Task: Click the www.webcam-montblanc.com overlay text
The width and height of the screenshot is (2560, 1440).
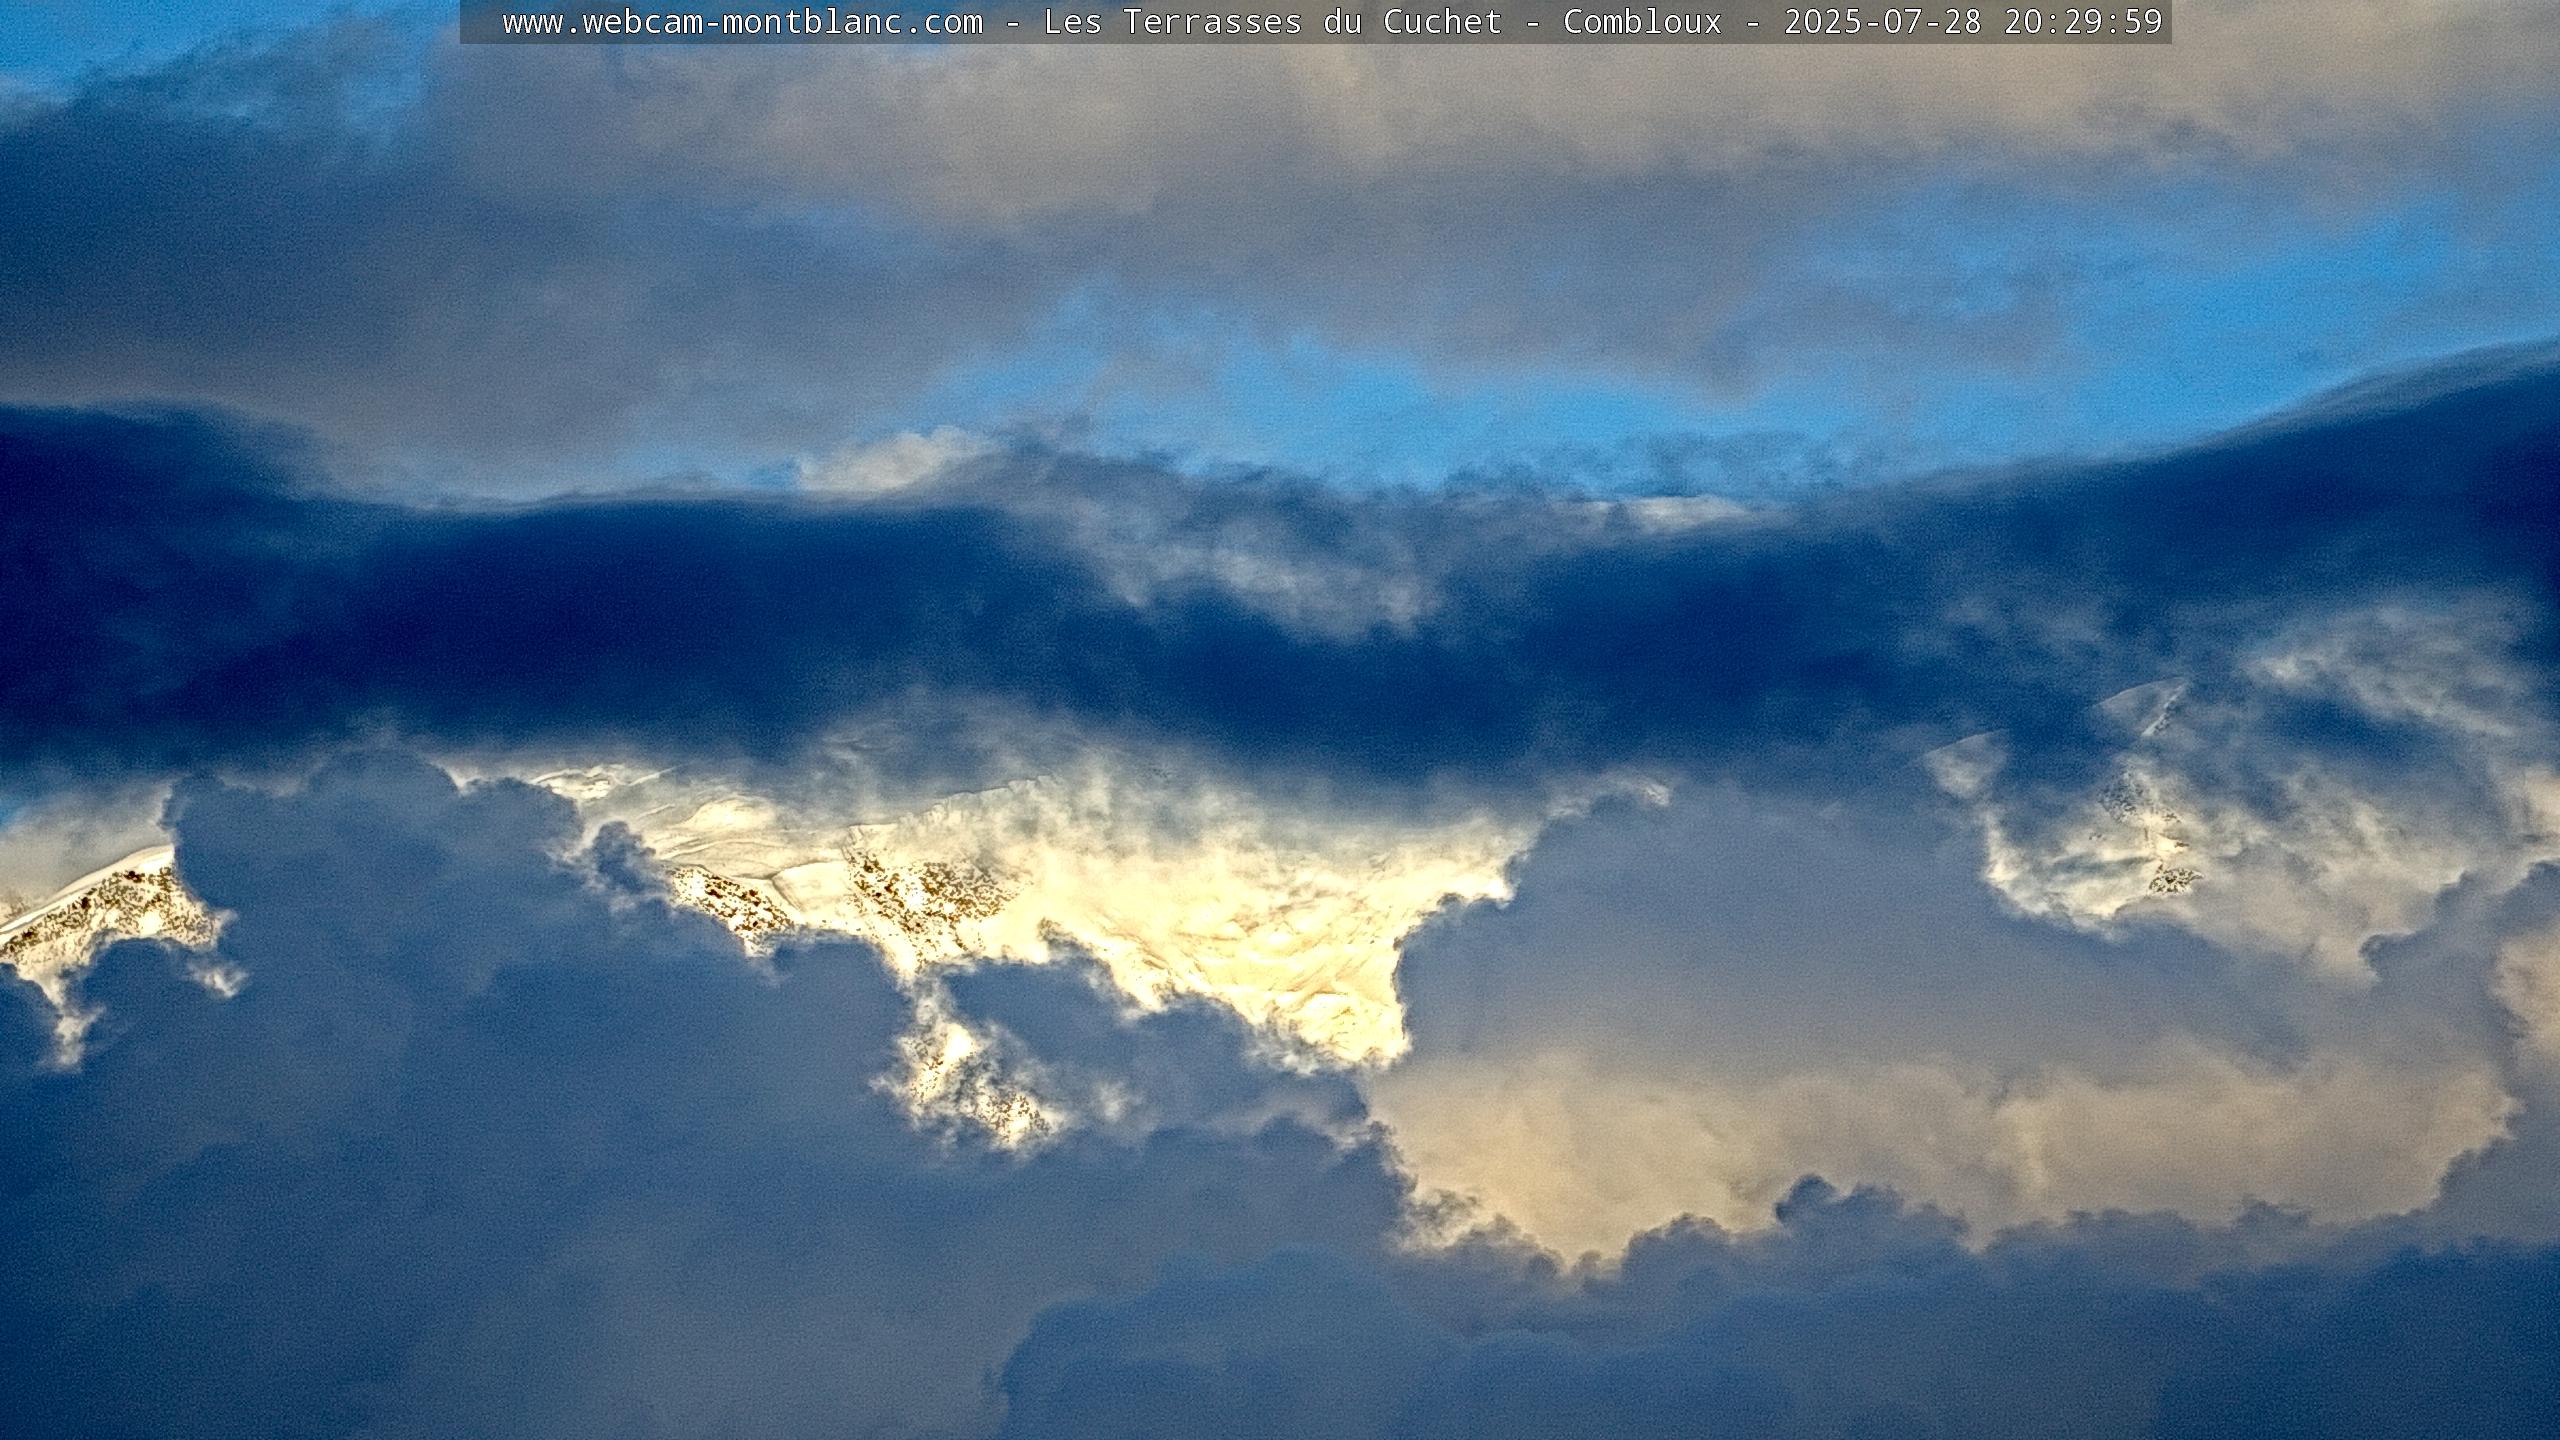Action: coord(743,22)
